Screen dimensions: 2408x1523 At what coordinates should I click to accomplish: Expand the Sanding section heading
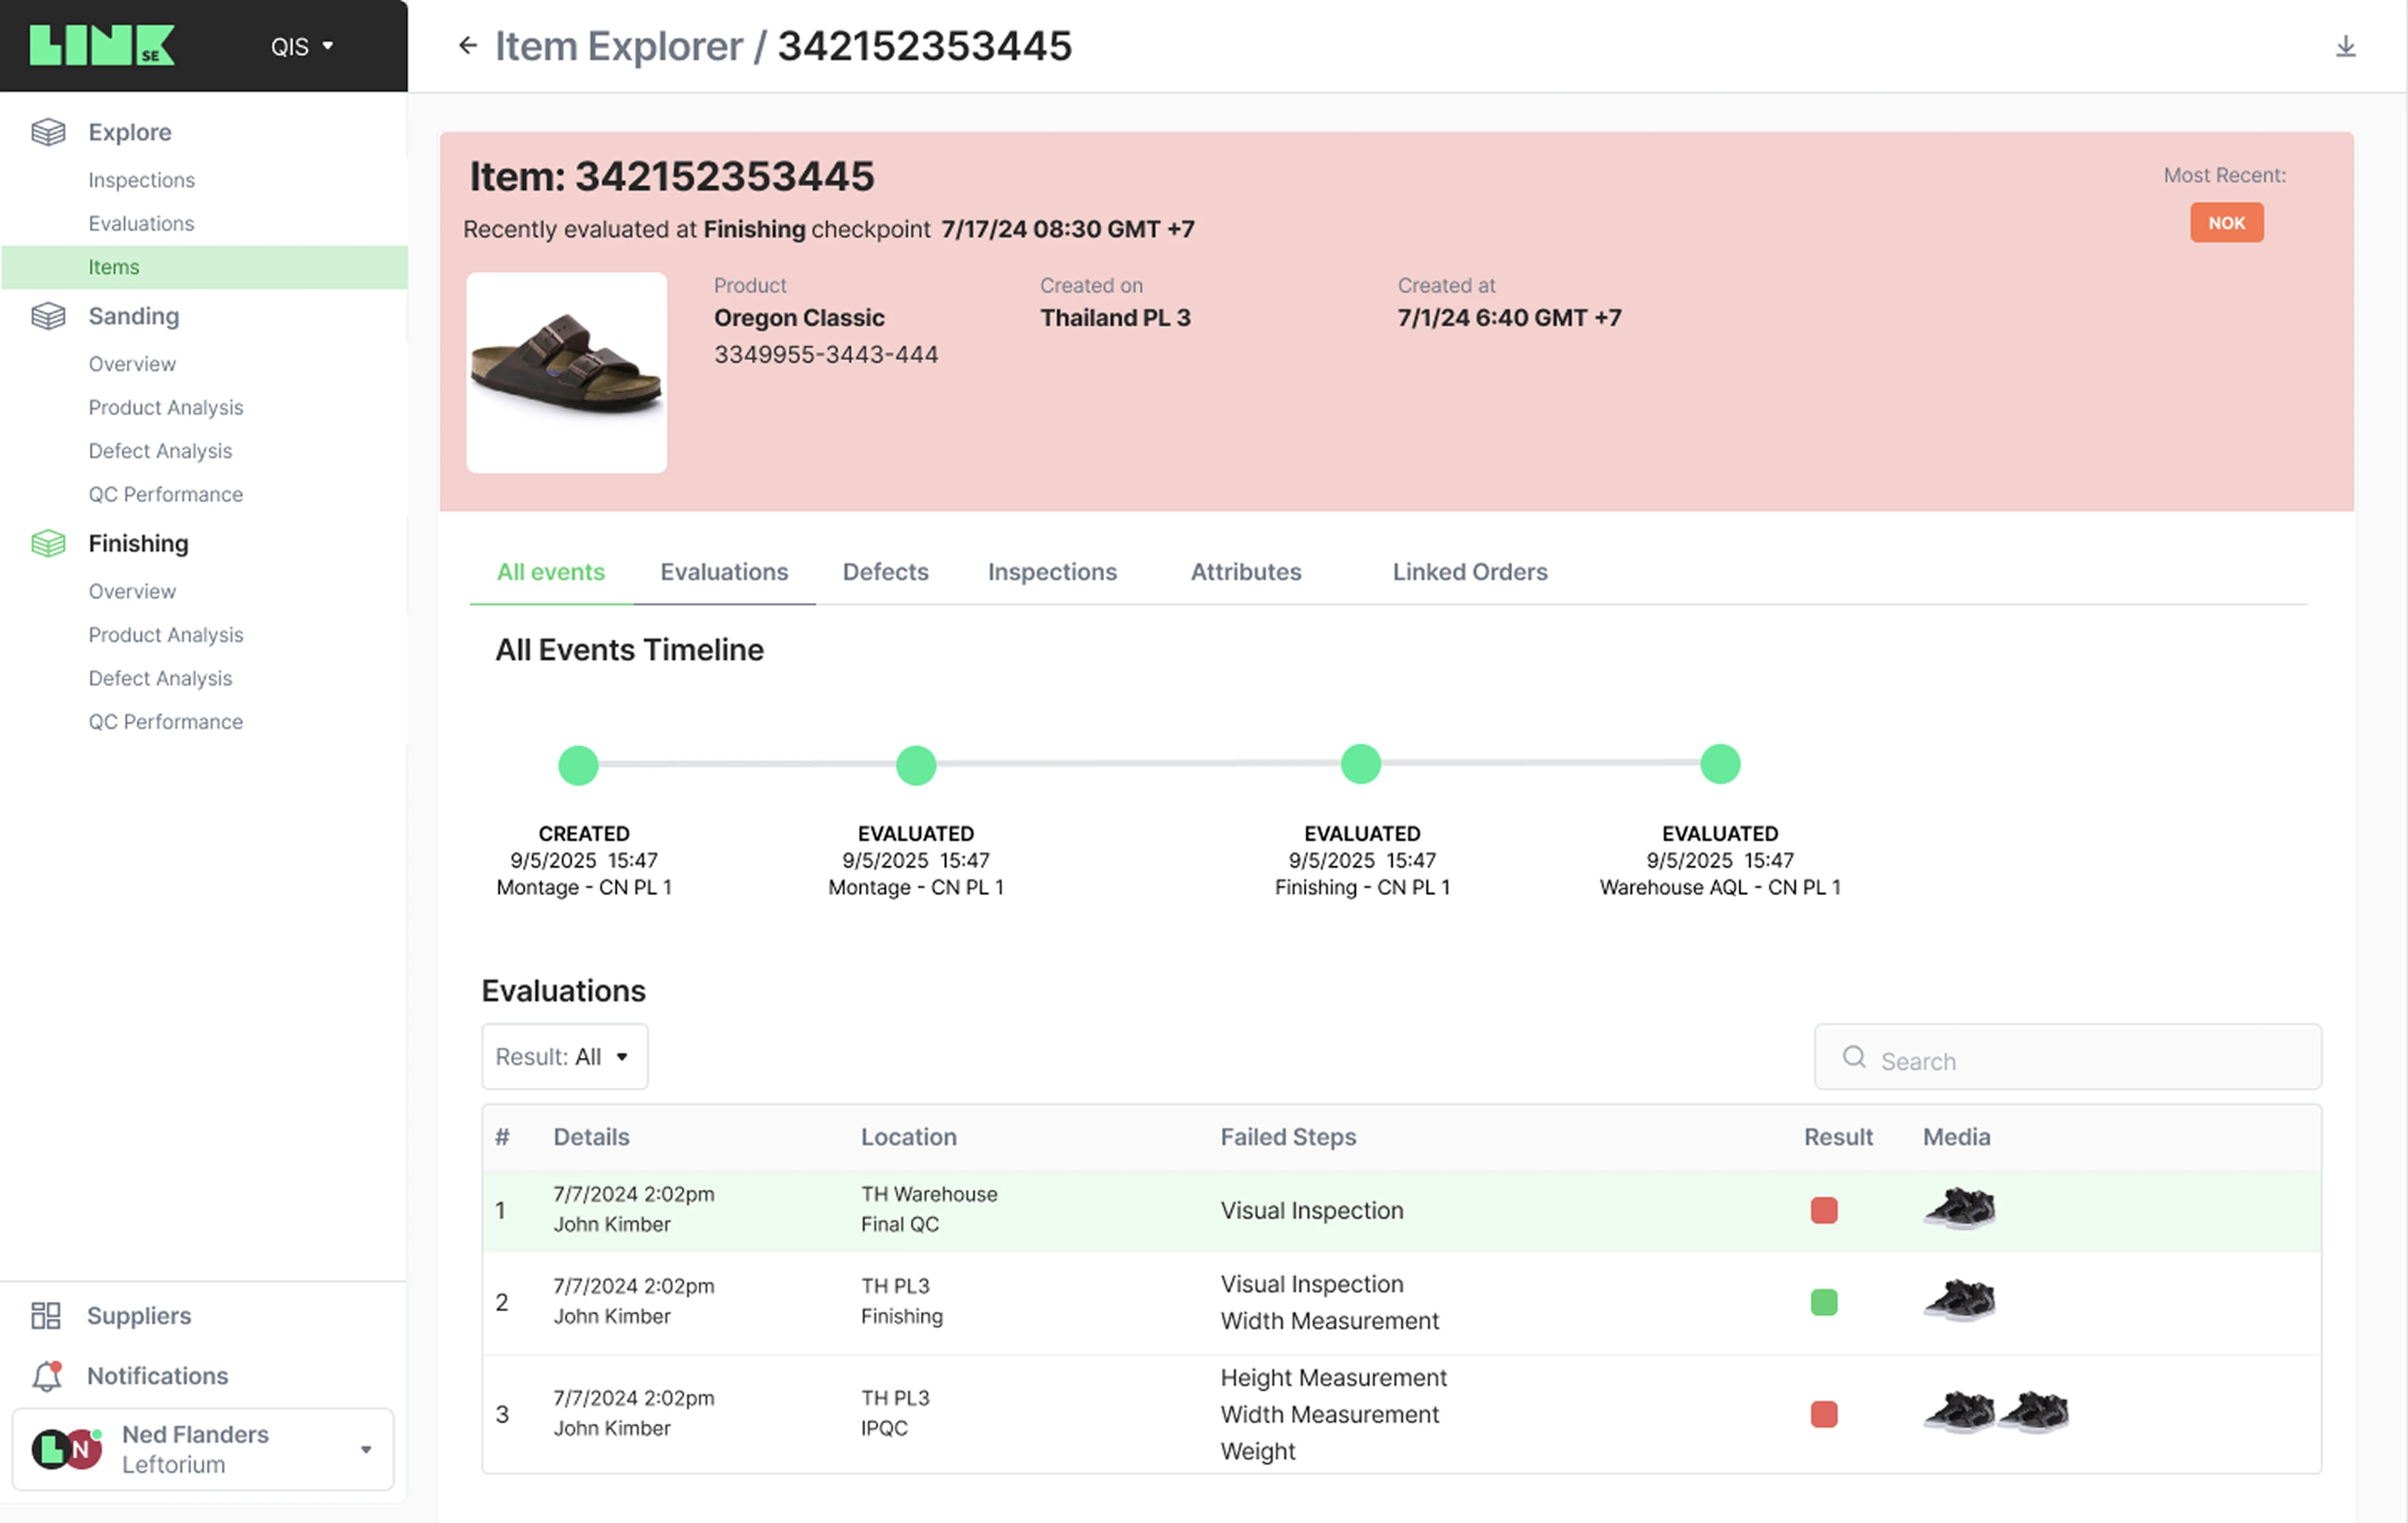pyautogui.click(x=134, y=316)
